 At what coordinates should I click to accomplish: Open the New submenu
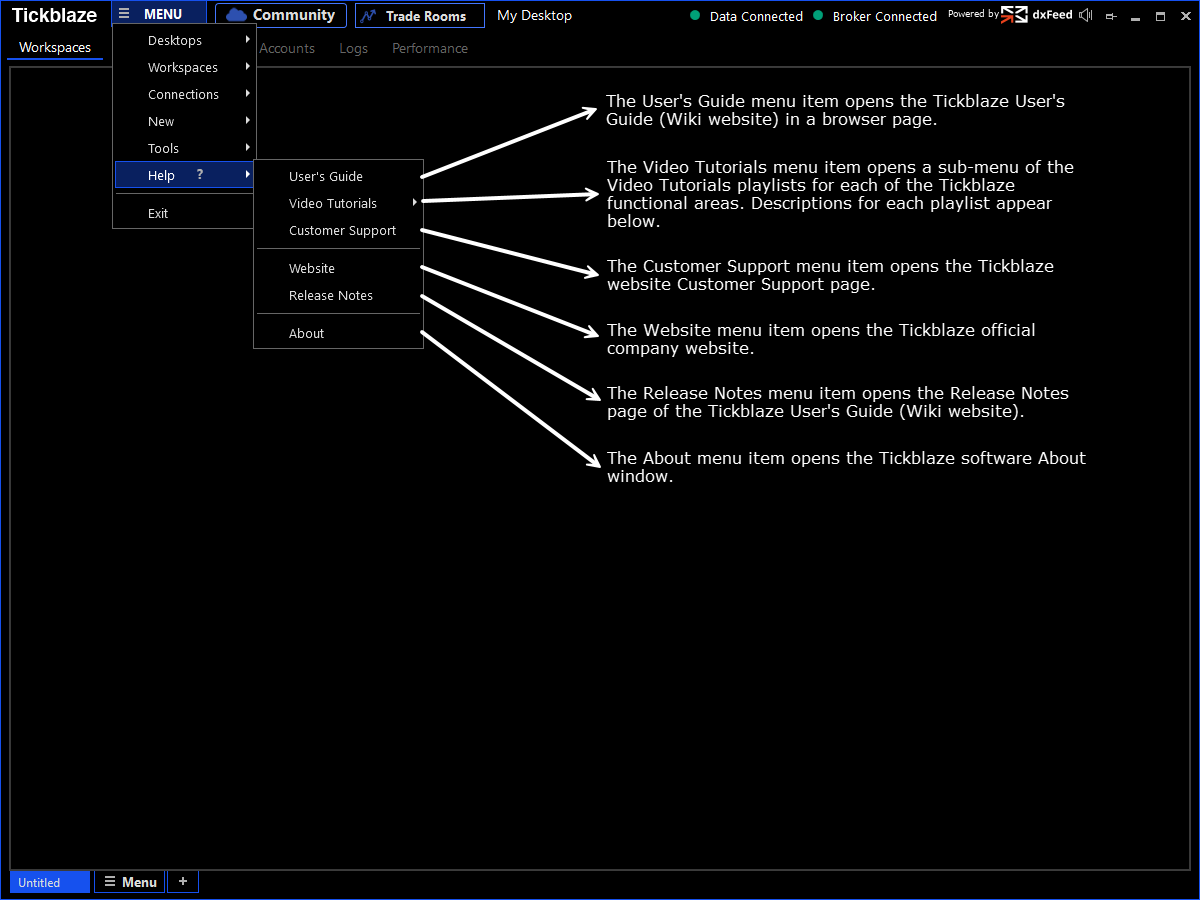pyautogui.click(x=185, y=121)
